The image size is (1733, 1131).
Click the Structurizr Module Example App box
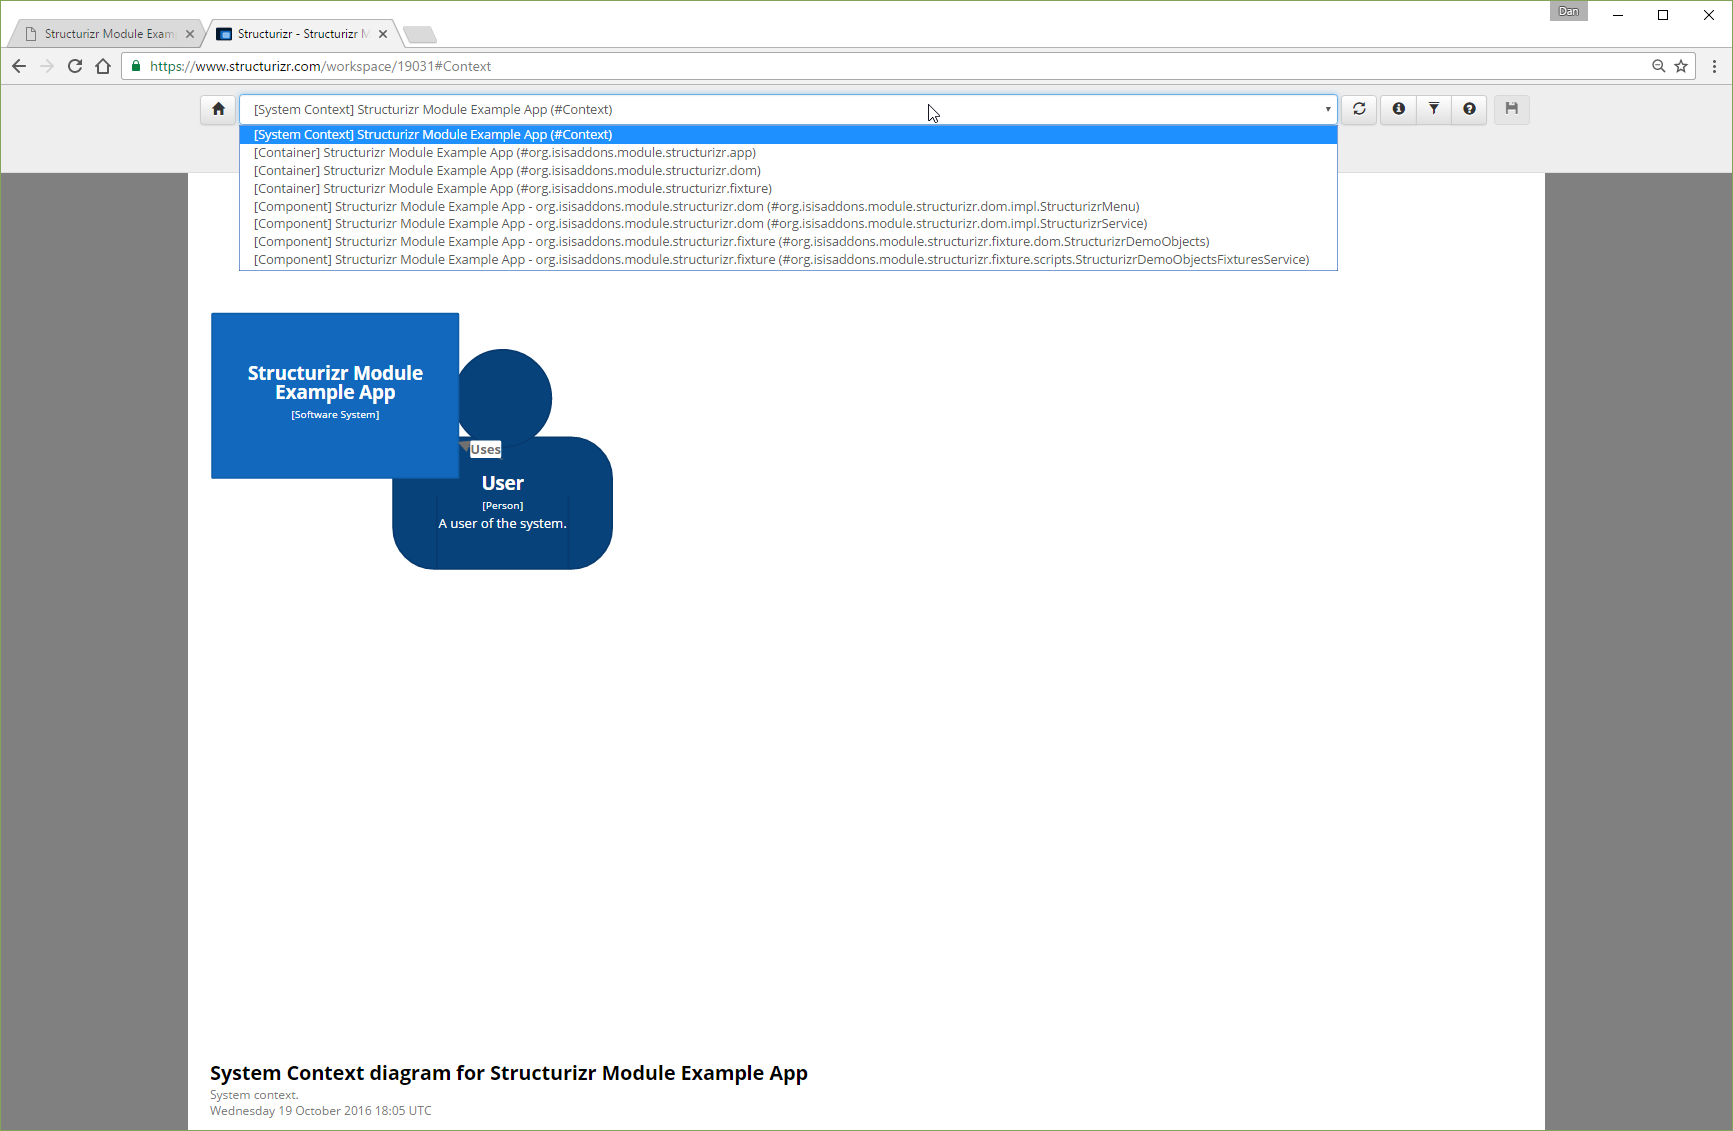pyautogui.click(x=335, y=396)
